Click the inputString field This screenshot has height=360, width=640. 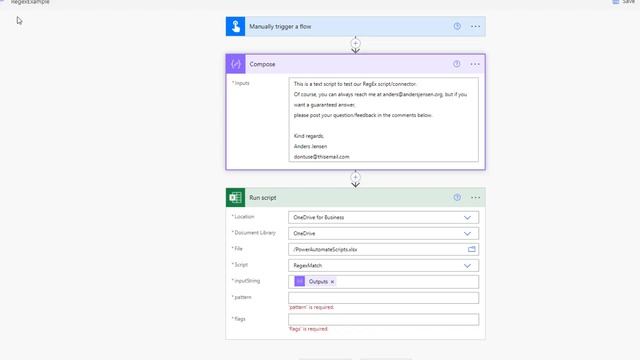(x=384, y=282)
